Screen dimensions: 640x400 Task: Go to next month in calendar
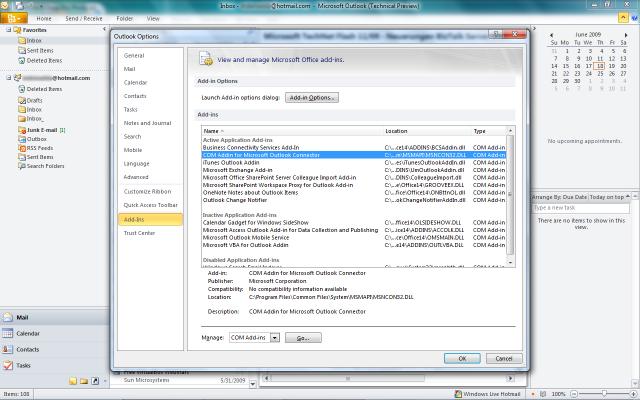point(626,35)
